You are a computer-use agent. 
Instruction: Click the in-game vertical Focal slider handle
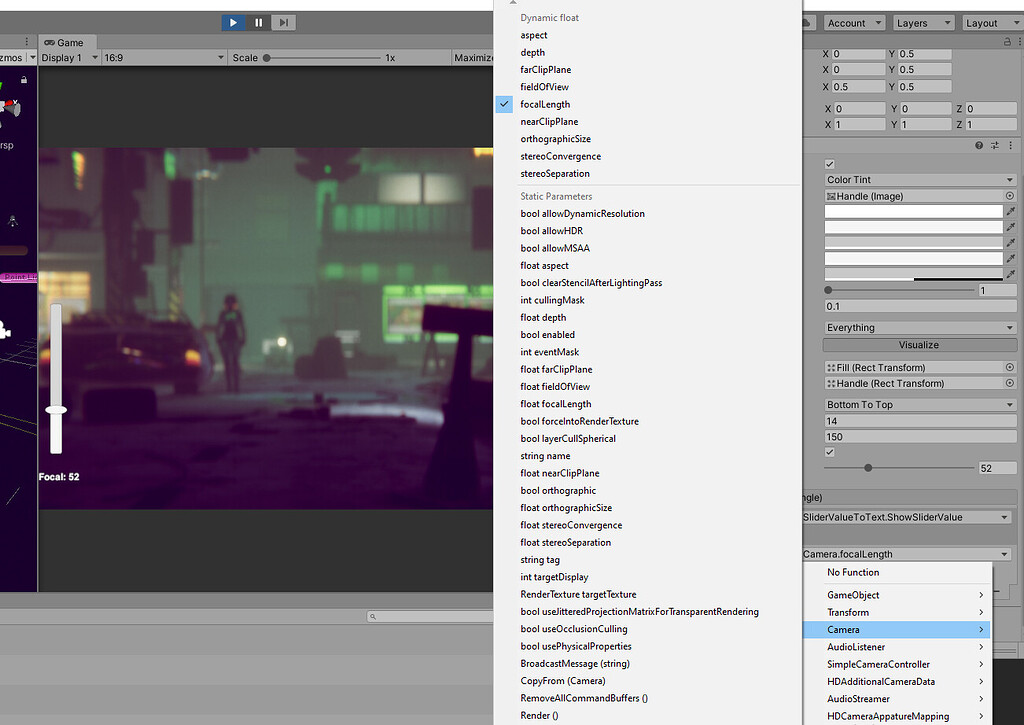[56, 410]
